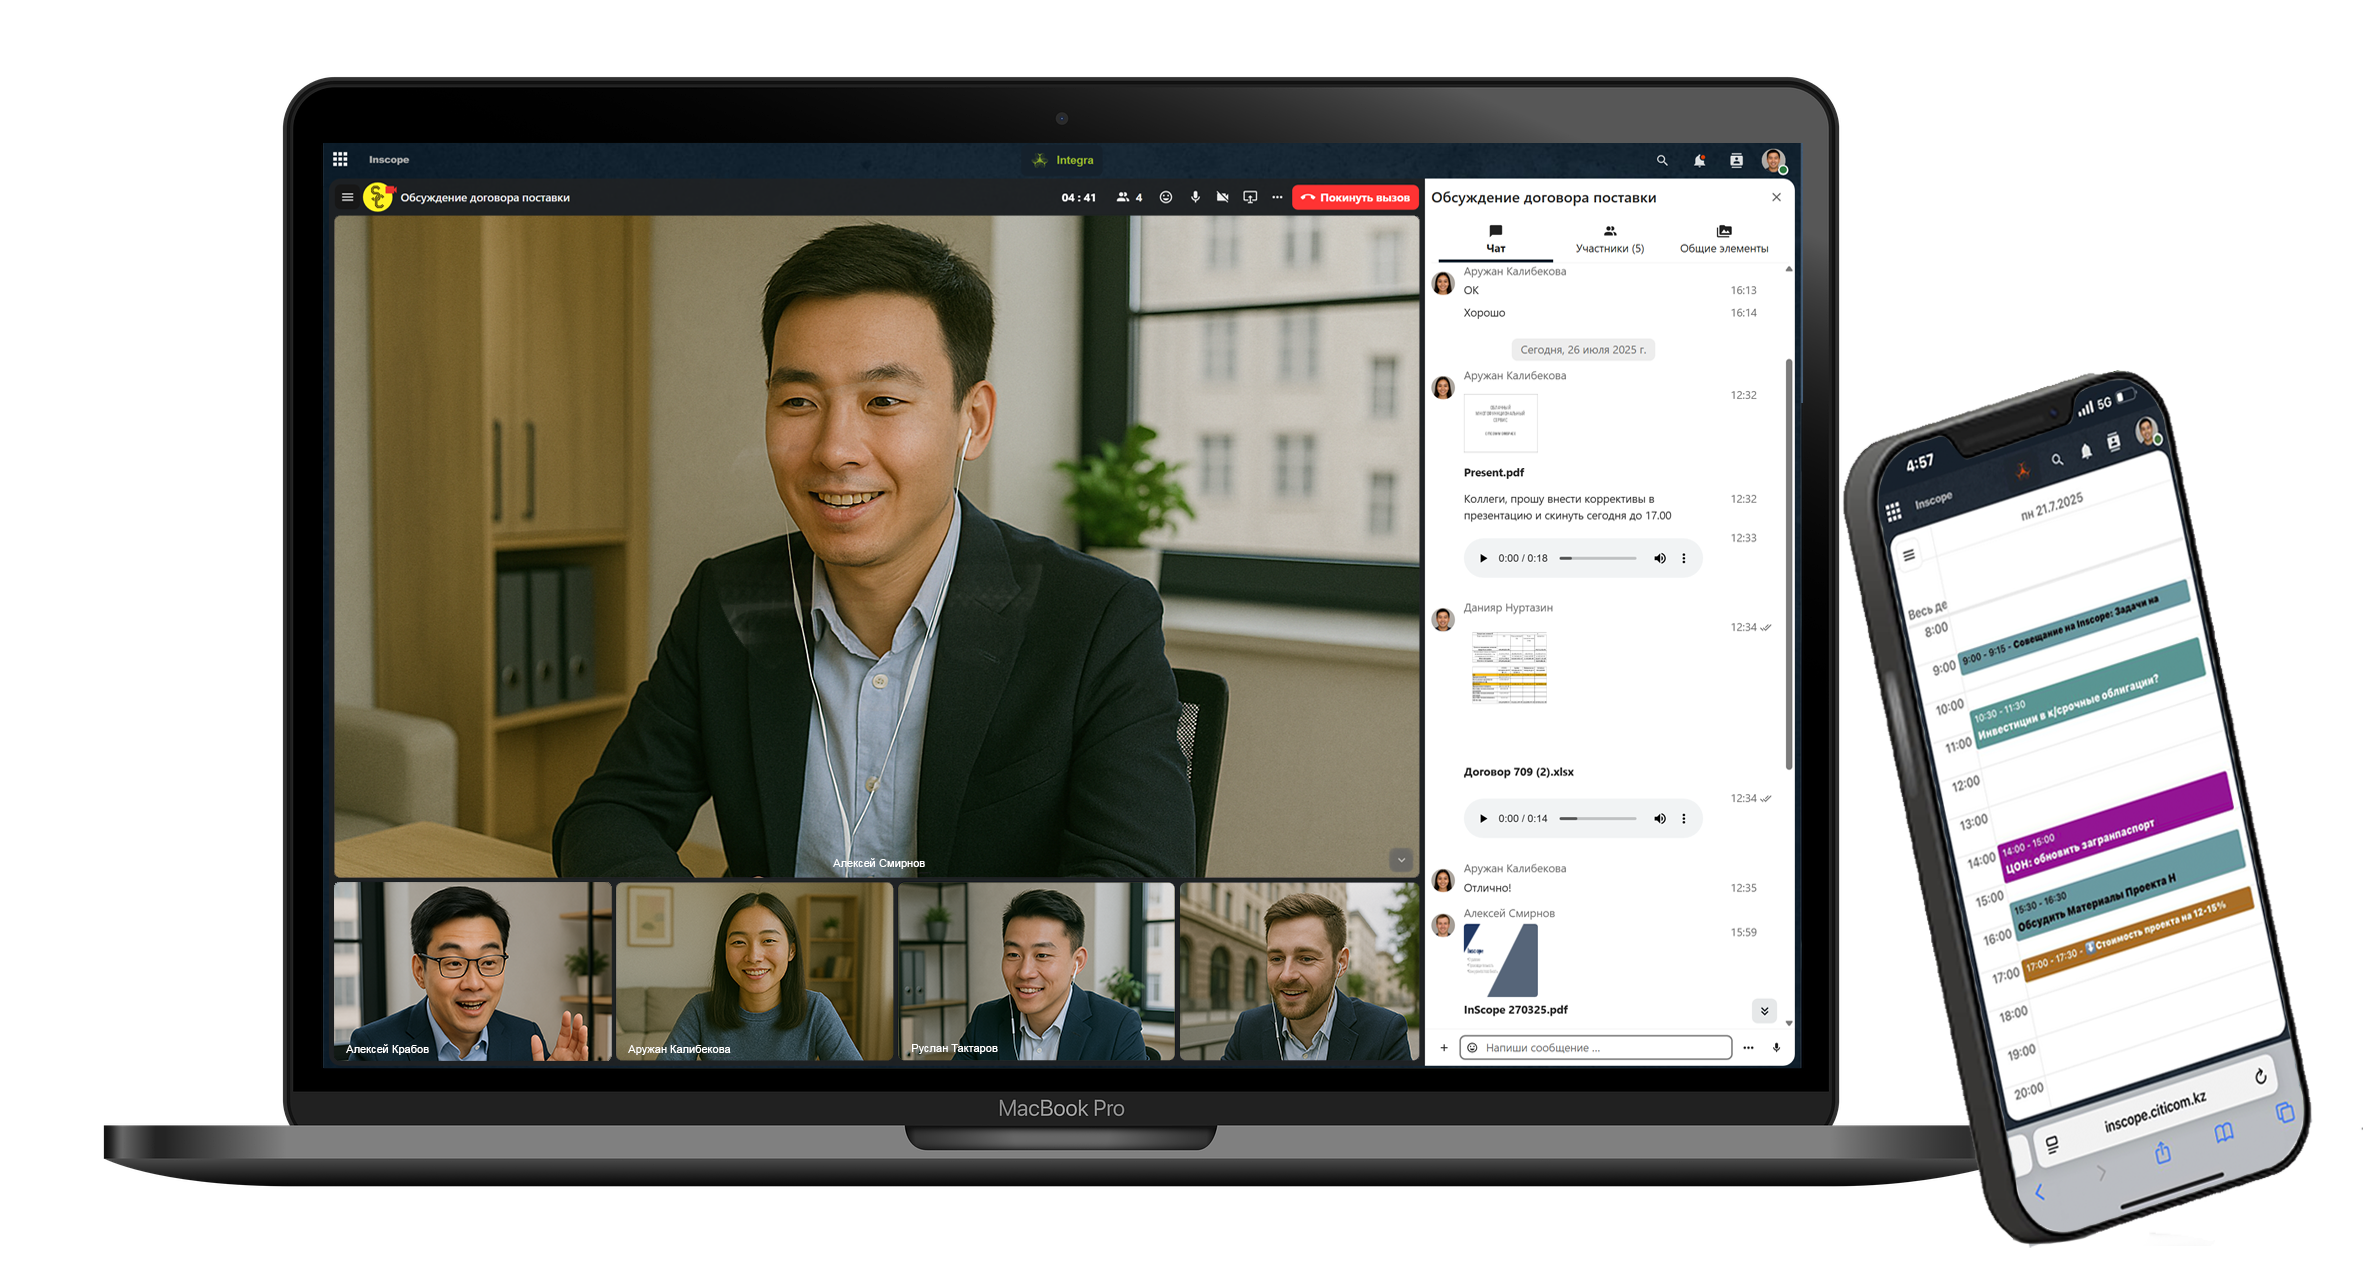2363x1284 pixels.
Task: Collapse the main video using the chevron
Action: pyautogui.click(x=1401, y=860)
